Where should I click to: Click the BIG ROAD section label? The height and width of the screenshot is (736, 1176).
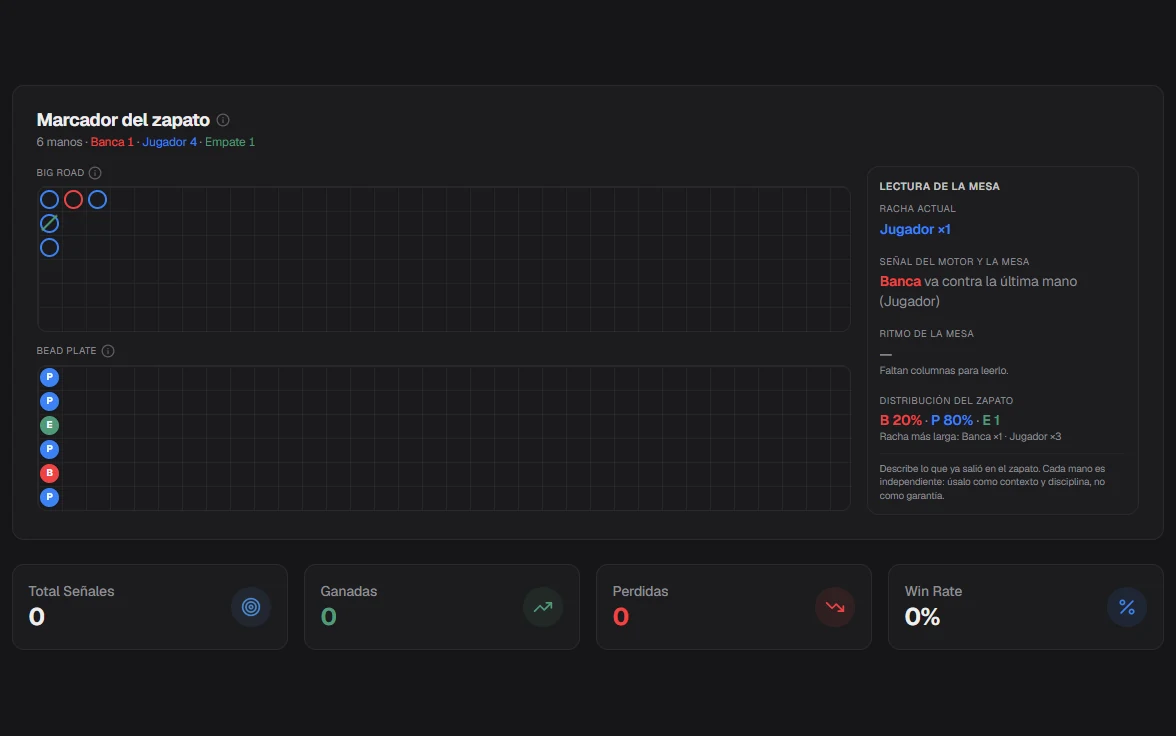click(60, 173)
